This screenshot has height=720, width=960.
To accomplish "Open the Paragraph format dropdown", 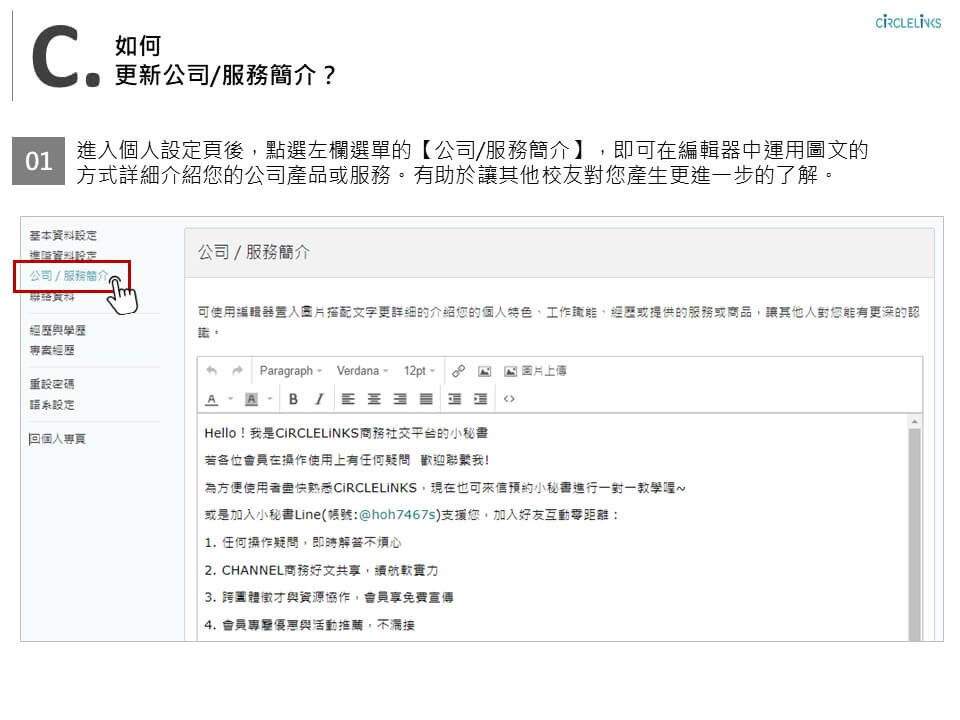I will (x=290, y=371).
